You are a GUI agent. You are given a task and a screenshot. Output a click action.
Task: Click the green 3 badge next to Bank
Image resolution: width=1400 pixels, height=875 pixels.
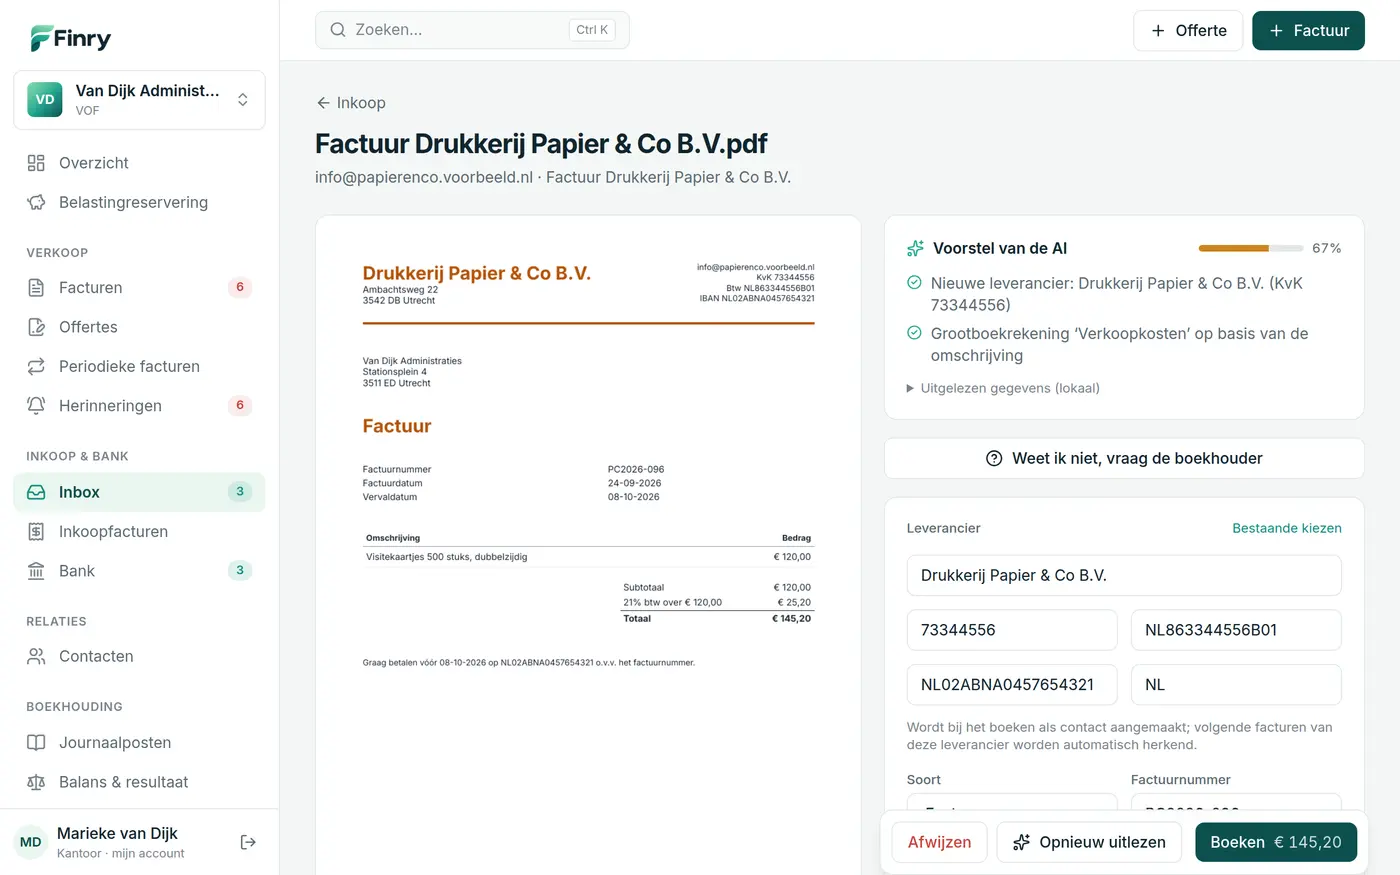coord(240,571)
